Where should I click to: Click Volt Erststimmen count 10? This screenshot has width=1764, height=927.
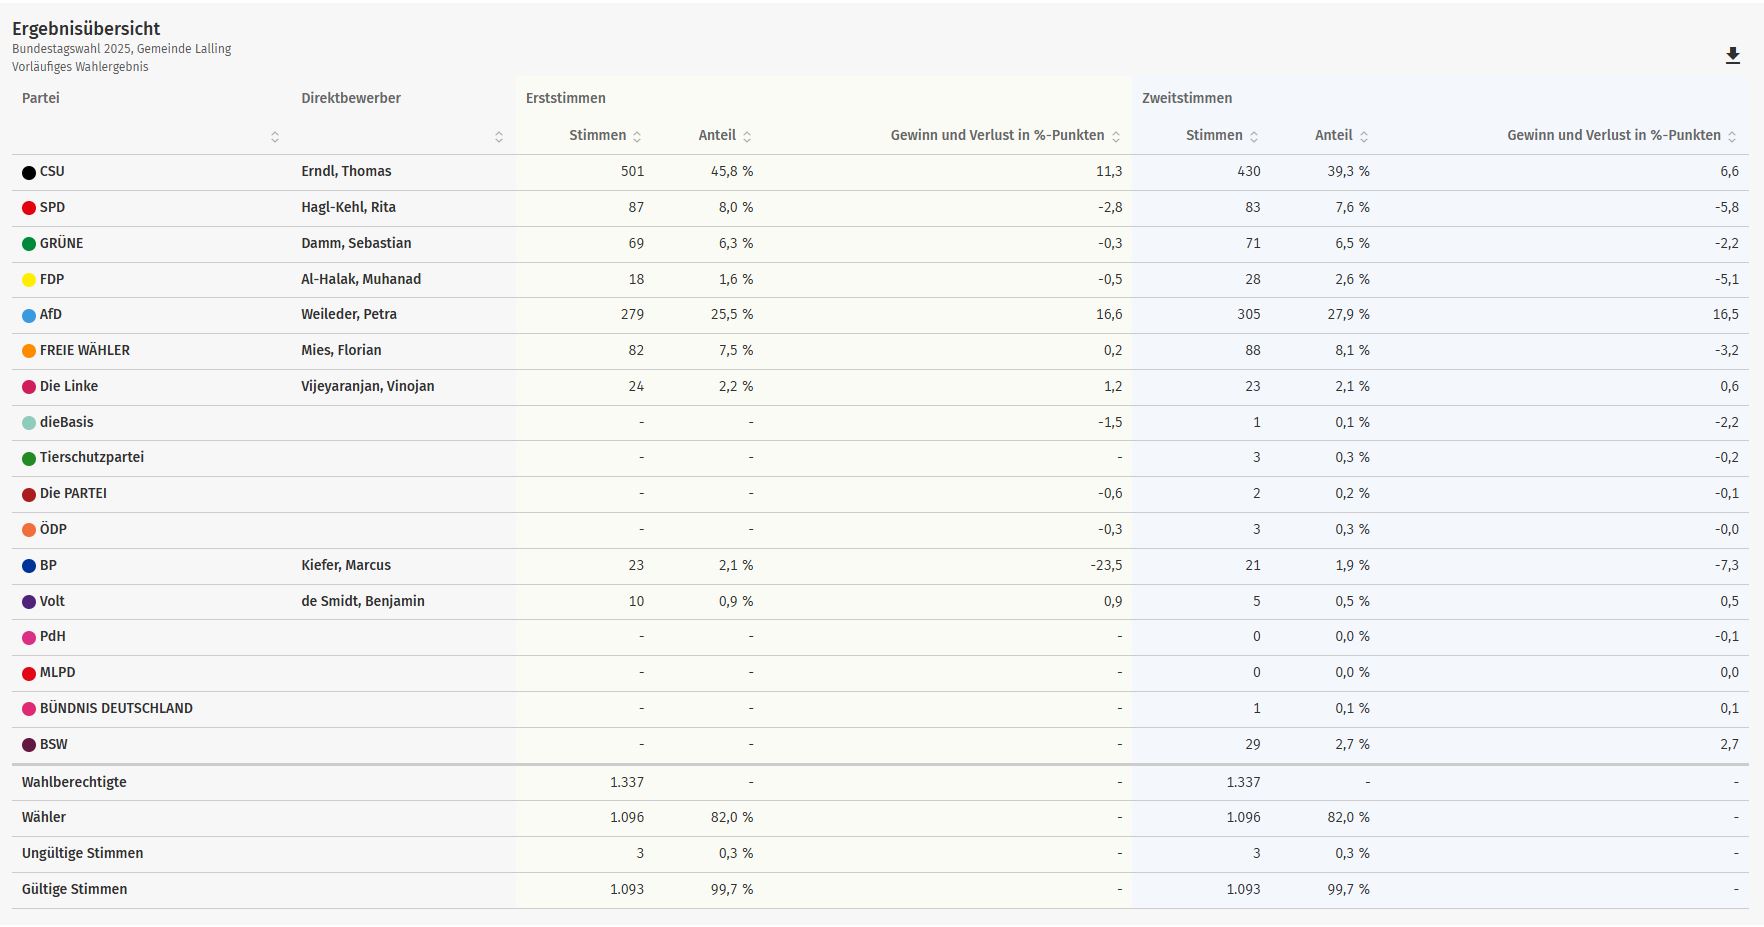click(x=636, y=601)
